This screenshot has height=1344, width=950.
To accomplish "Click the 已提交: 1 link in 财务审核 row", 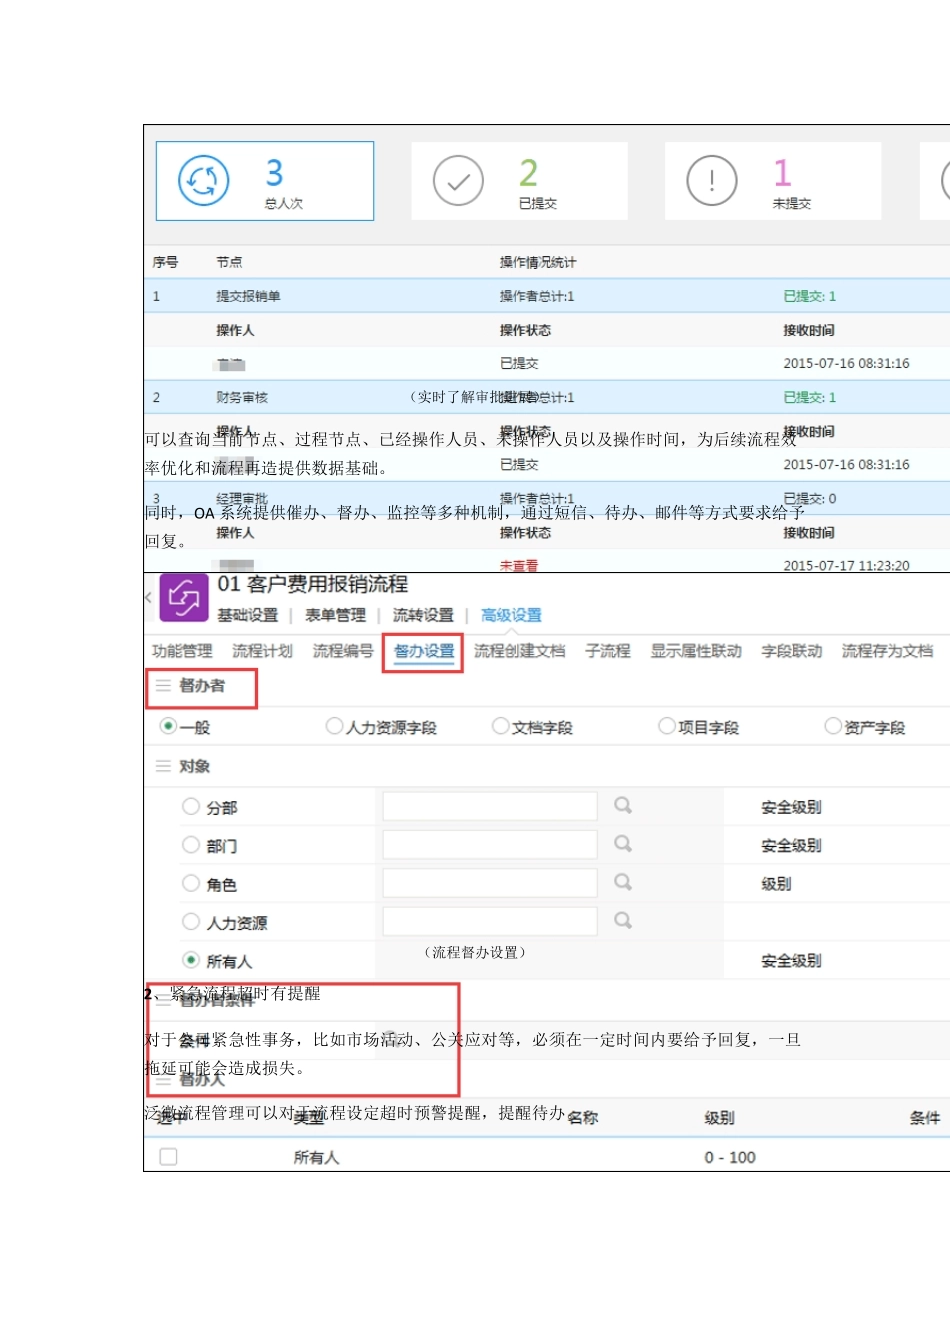I will (810, 397).
